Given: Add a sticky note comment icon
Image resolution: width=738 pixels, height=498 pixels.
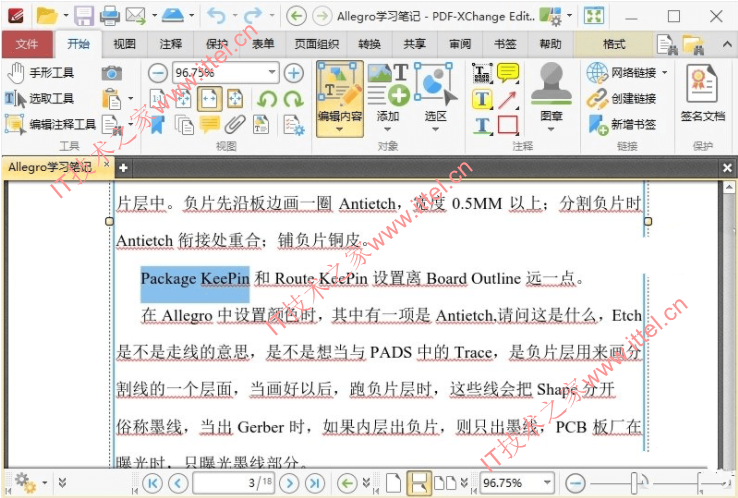Looking at the screenshot, I should click(508, 73).
